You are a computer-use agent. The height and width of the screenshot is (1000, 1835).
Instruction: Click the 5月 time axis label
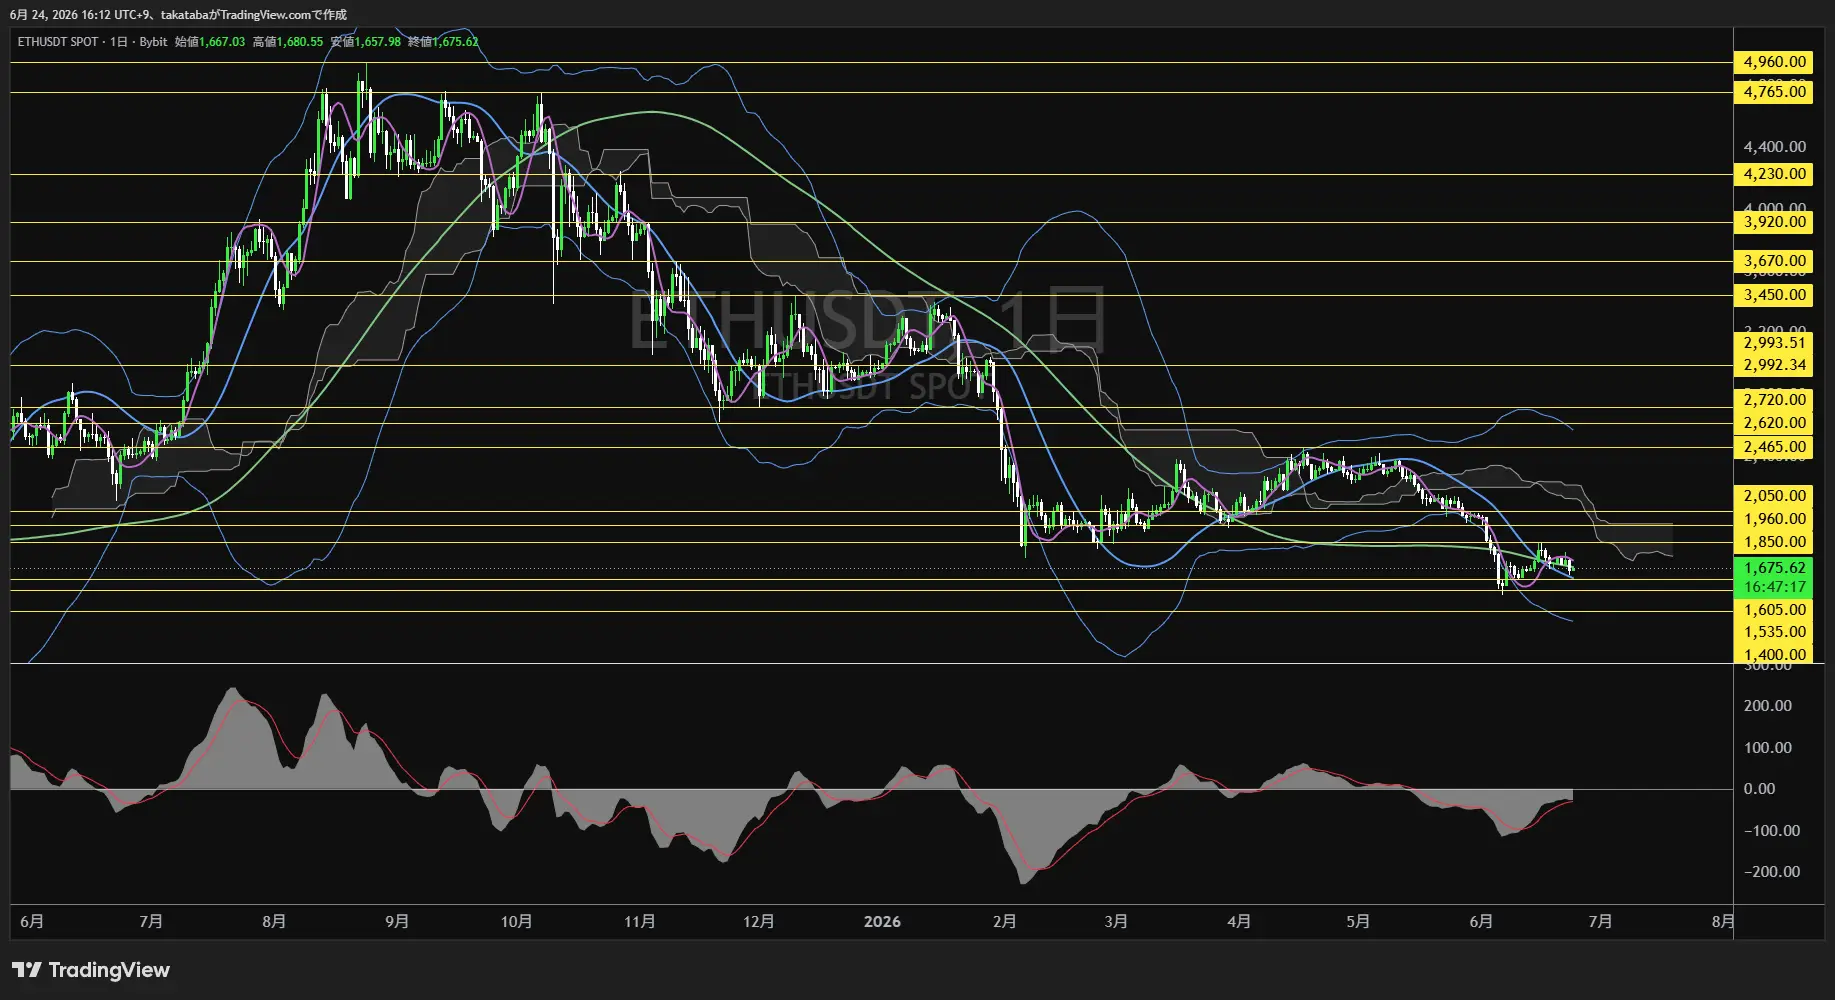1358,921
